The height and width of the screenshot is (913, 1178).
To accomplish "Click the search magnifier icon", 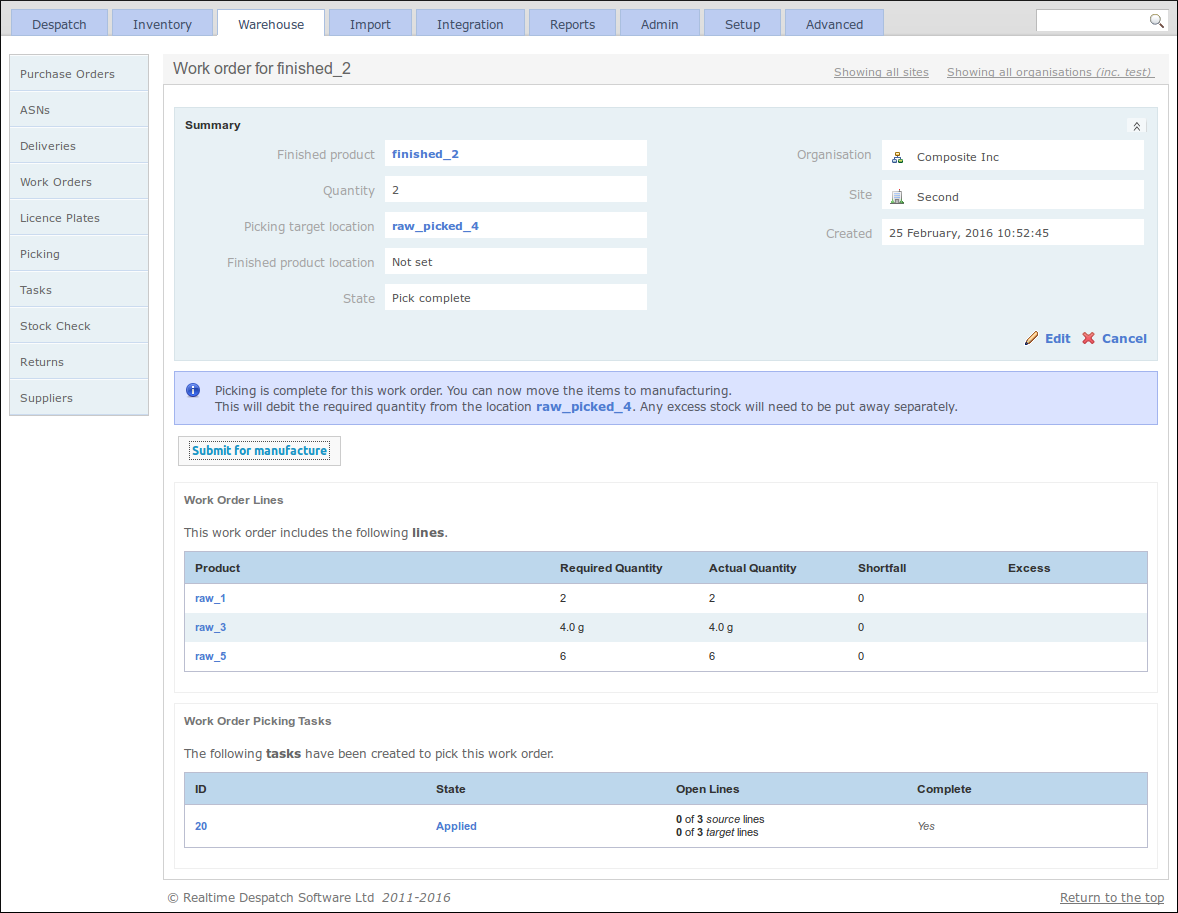I will point(1156,21).
